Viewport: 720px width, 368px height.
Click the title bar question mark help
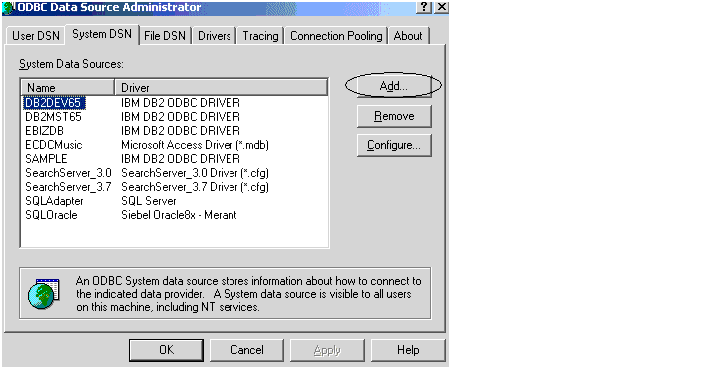tap(424, 7)
